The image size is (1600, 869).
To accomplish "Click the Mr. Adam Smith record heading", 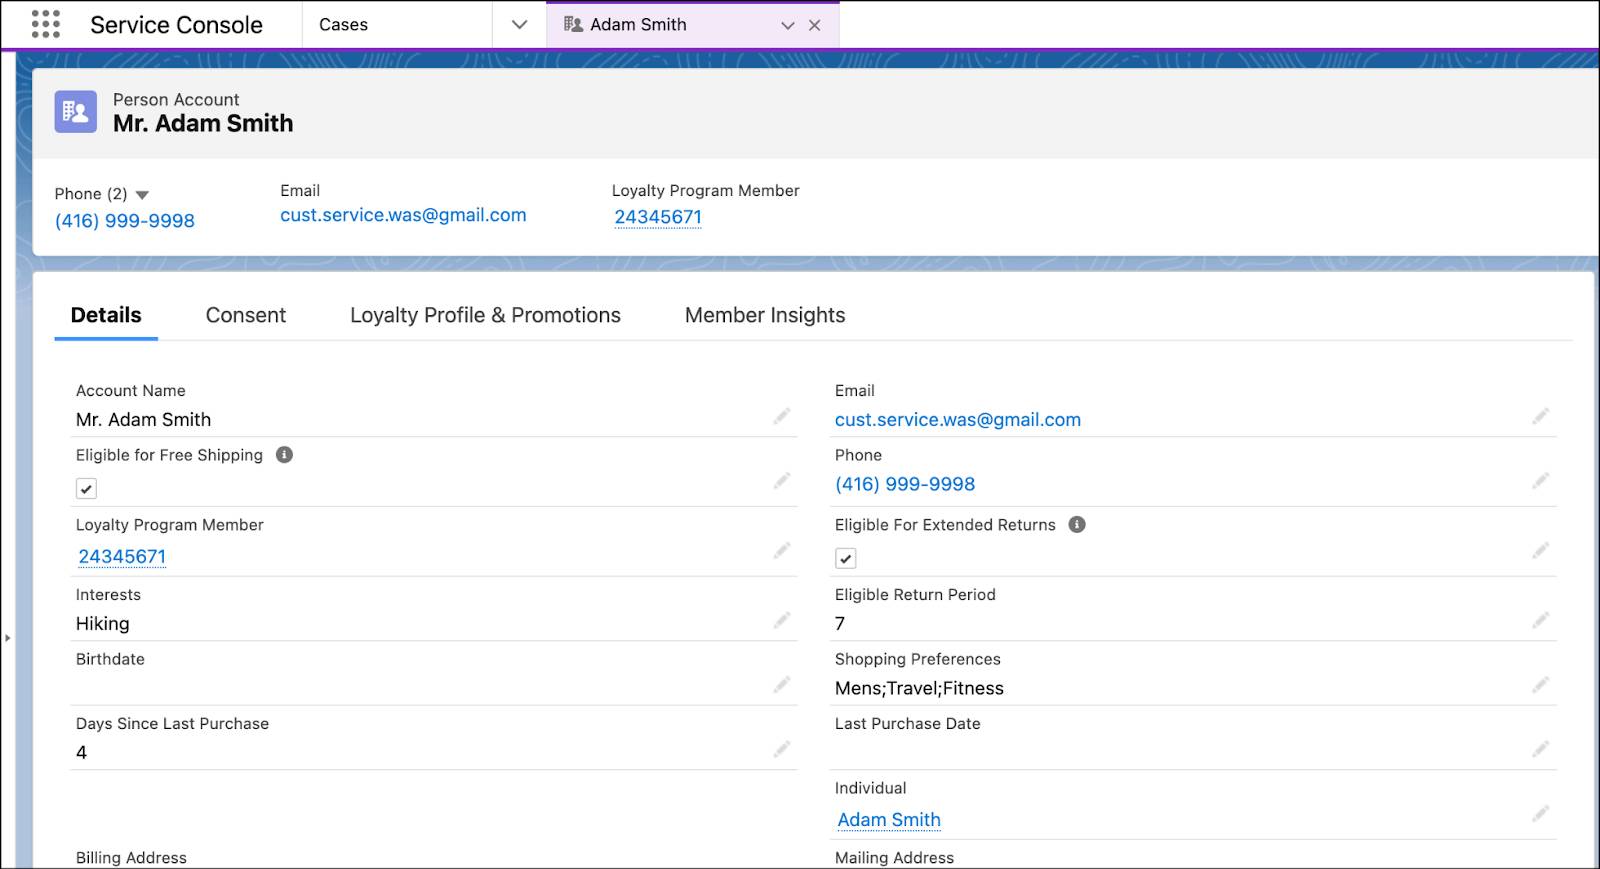I will (x=203, y=123).
